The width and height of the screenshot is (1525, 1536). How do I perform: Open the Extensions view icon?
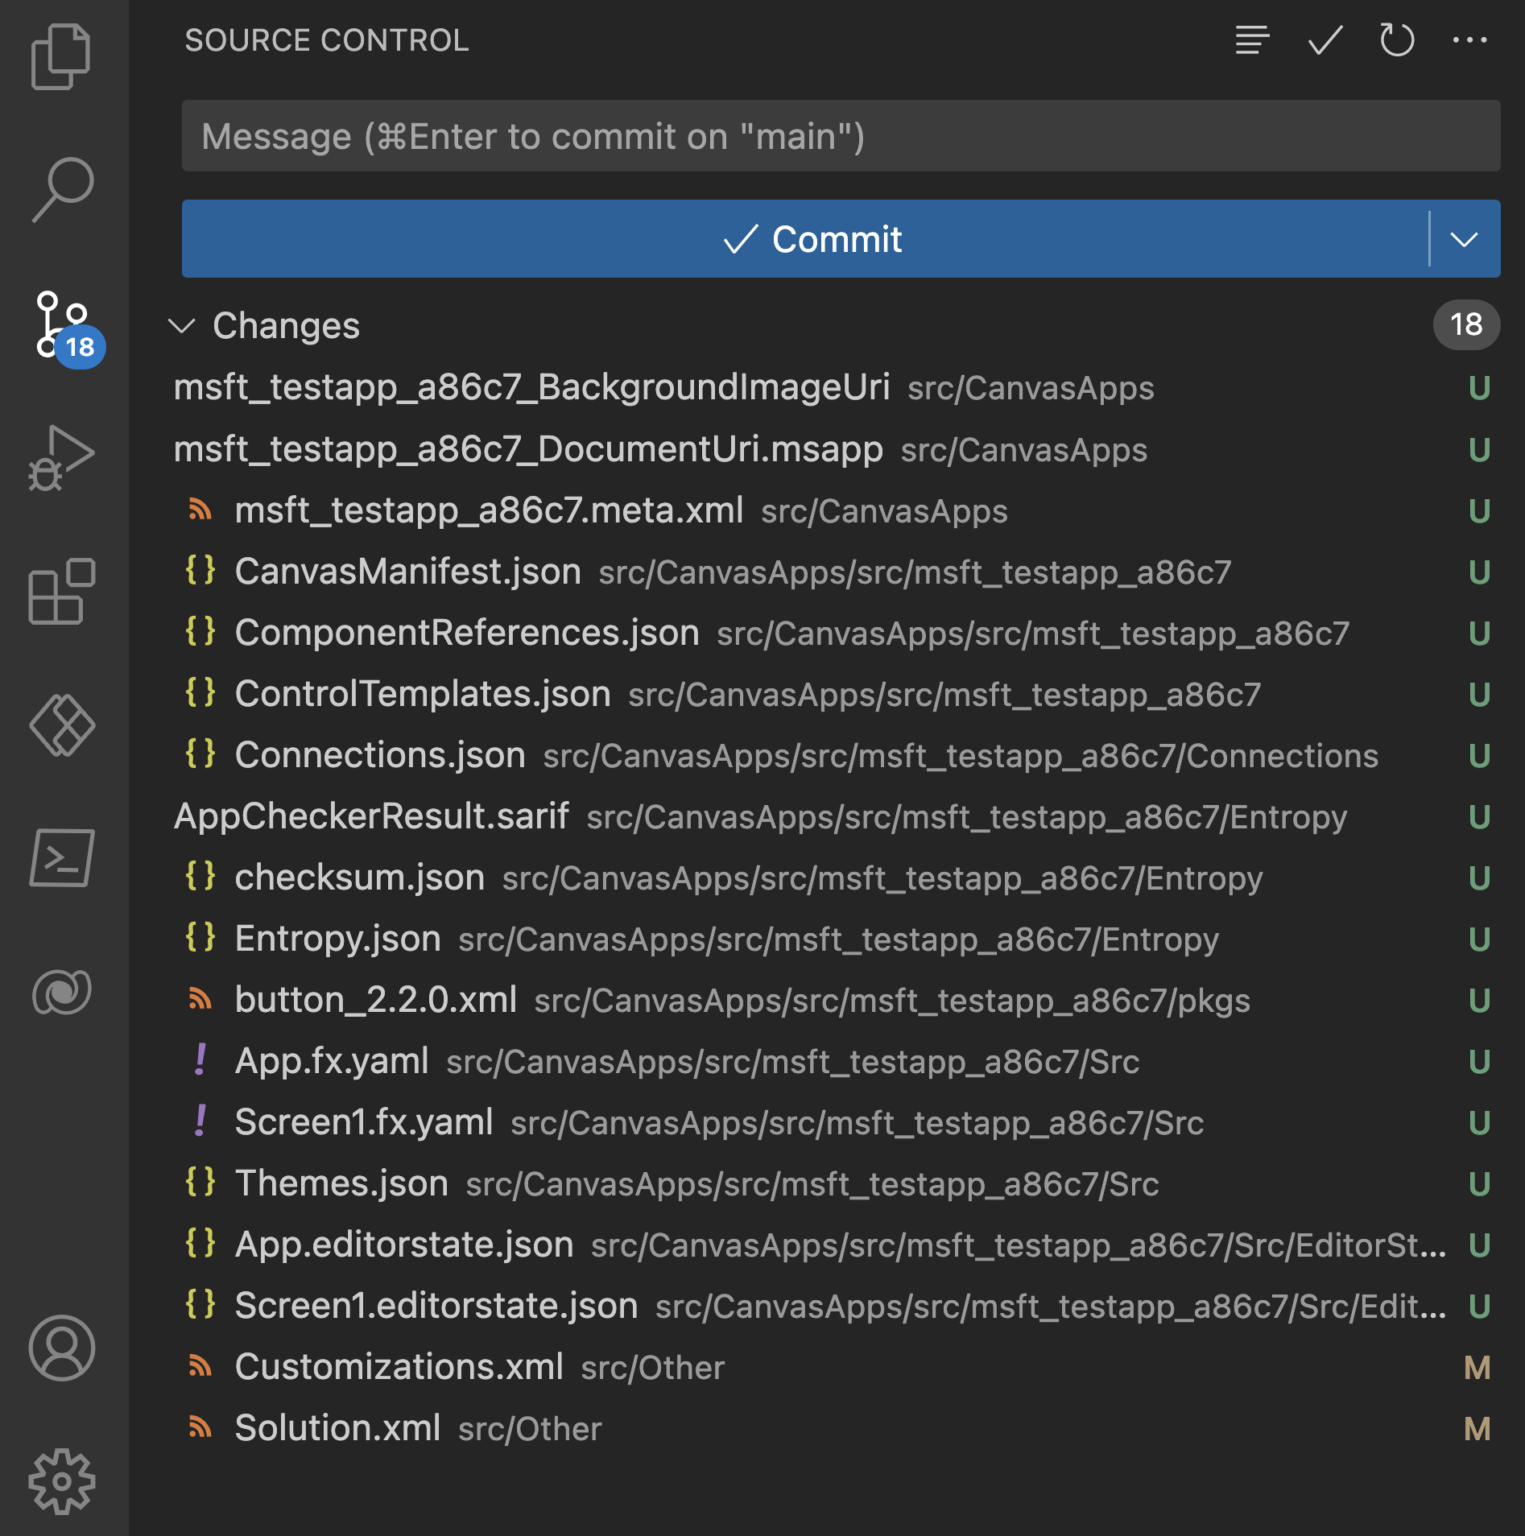tap(60, 592)
